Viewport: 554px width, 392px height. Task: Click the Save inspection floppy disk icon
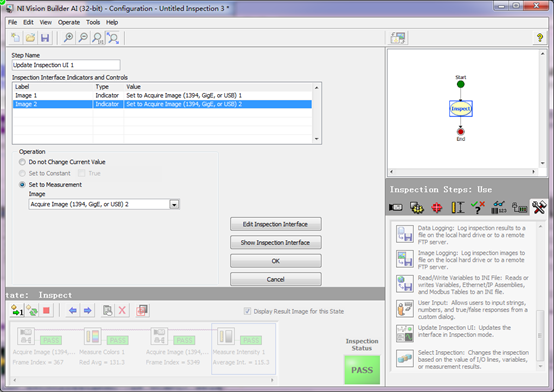45,38
